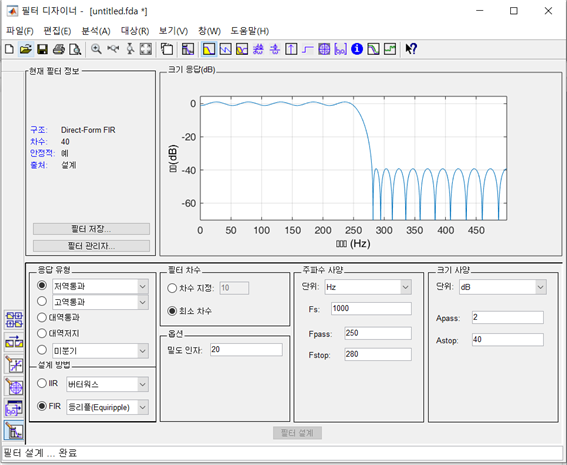Click the Save floppy disk icon
Screen dimensions: 567x465
[42, 49]
